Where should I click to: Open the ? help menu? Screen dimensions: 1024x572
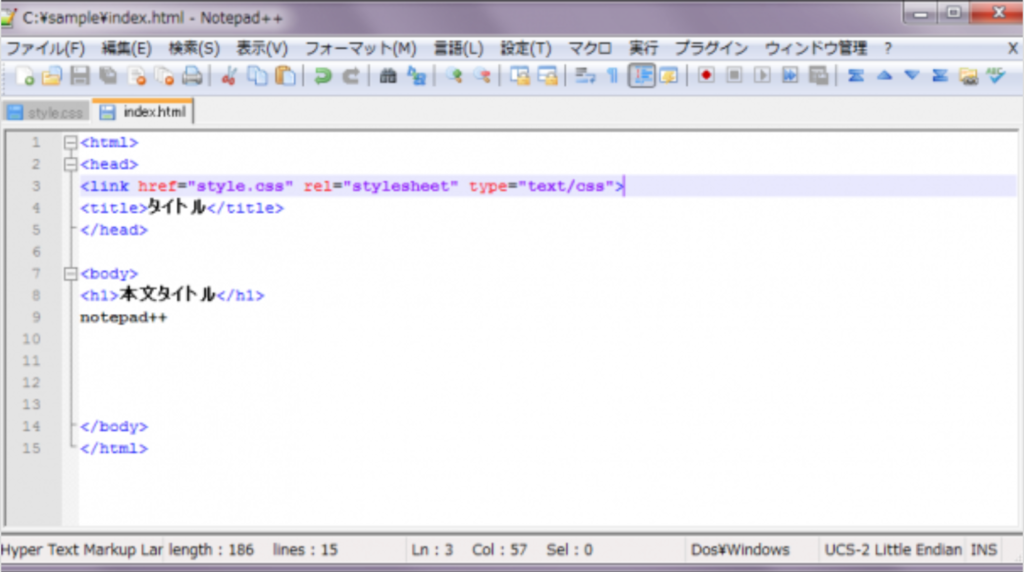[x=888, y=48]
